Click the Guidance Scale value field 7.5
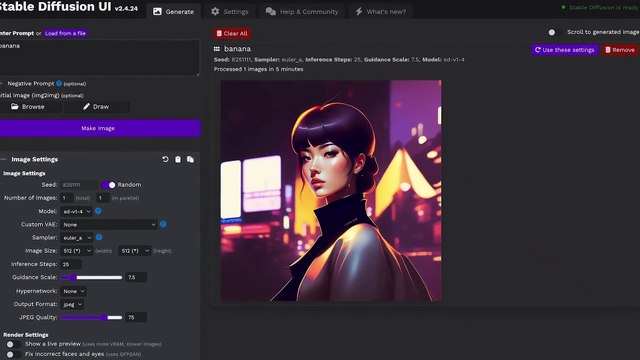Screen dimensions: 640x360 pyautogui.click(x=136, y=277)
